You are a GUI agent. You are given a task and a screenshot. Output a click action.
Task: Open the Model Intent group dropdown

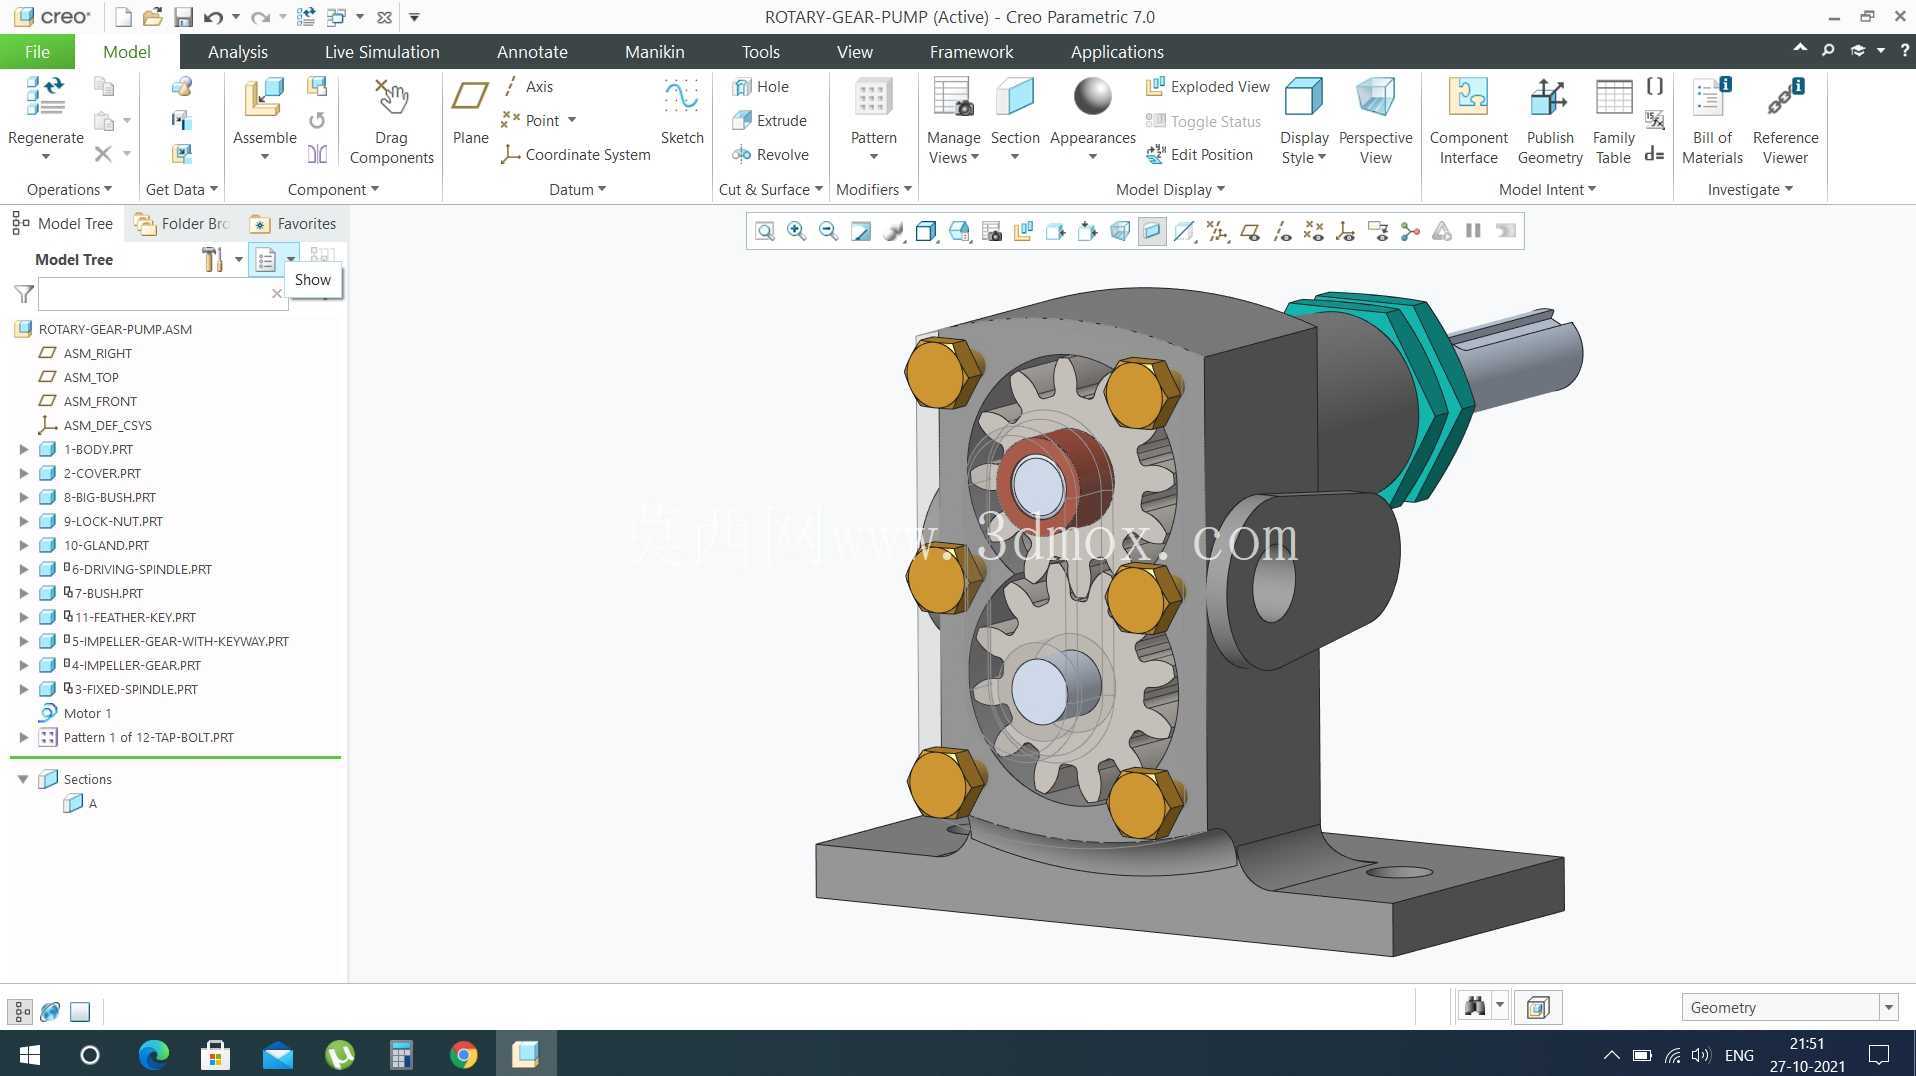point(1547,190)
